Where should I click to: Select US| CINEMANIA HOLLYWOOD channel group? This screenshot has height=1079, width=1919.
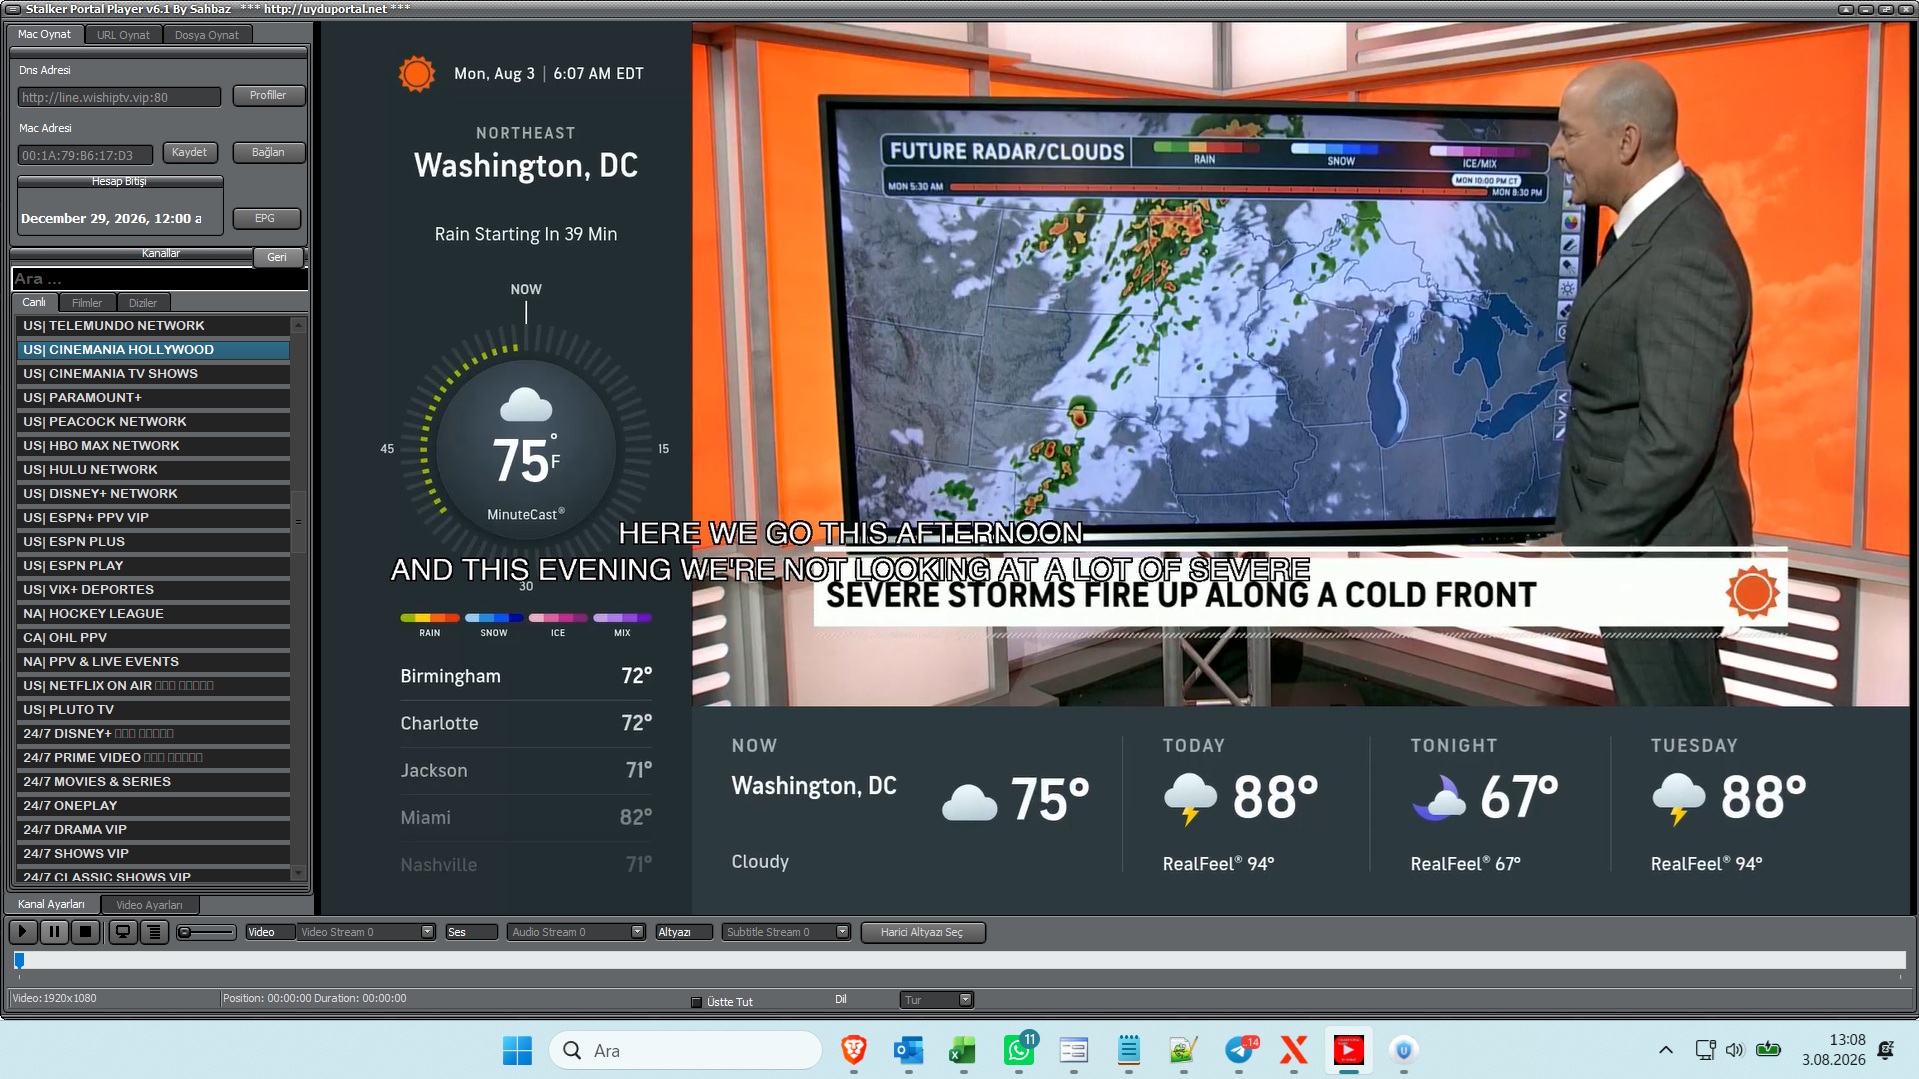tap(154, 350)
